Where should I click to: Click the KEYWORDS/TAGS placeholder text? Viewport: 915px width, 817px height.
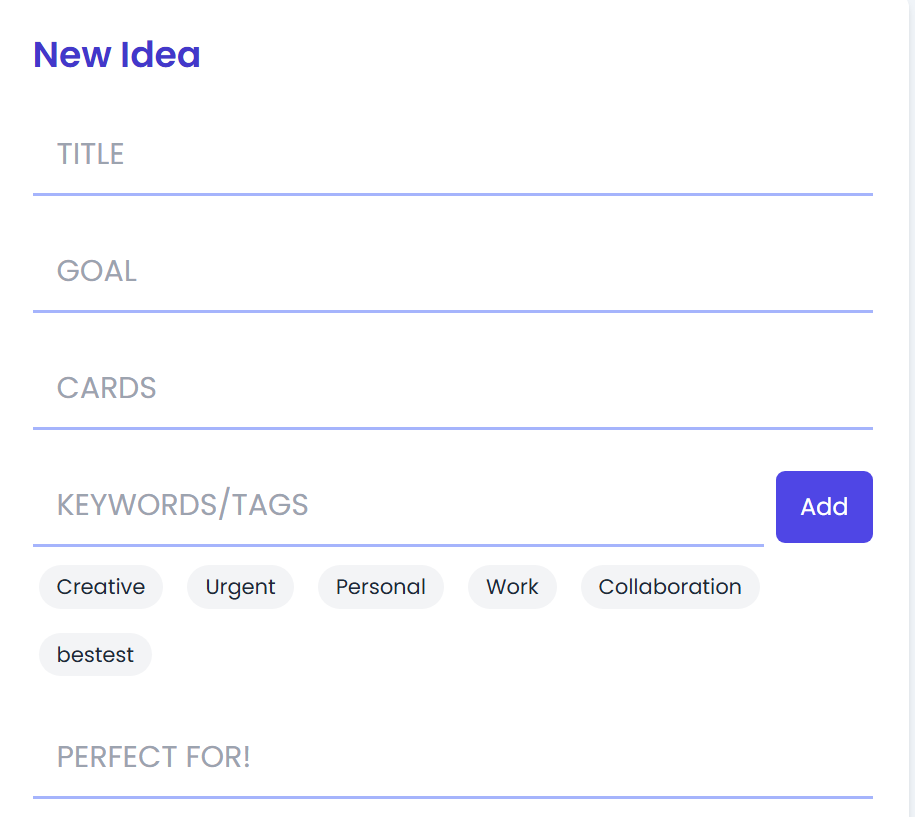[182, 505]
